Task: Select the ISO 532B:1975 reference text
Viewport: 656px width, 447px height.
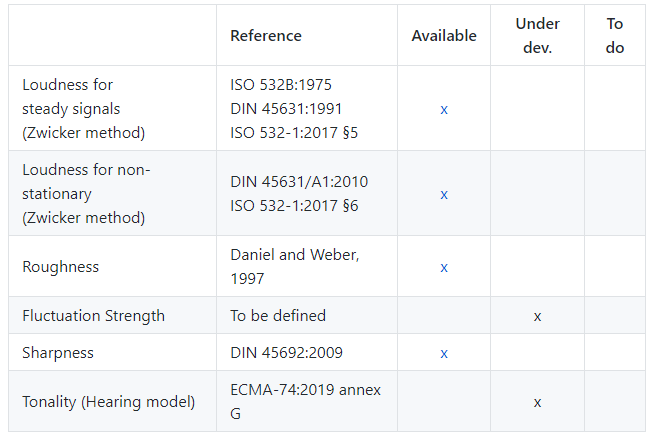Action: coord(281,85)
